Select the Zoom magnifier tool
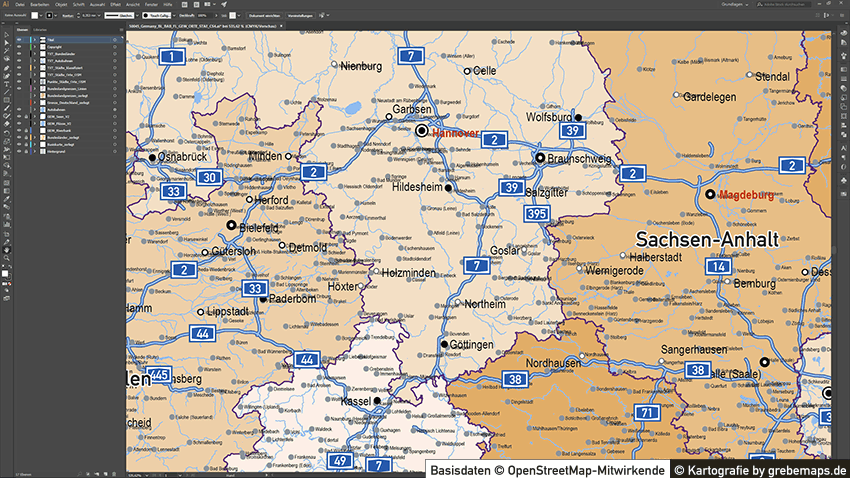 coord(6,257)
